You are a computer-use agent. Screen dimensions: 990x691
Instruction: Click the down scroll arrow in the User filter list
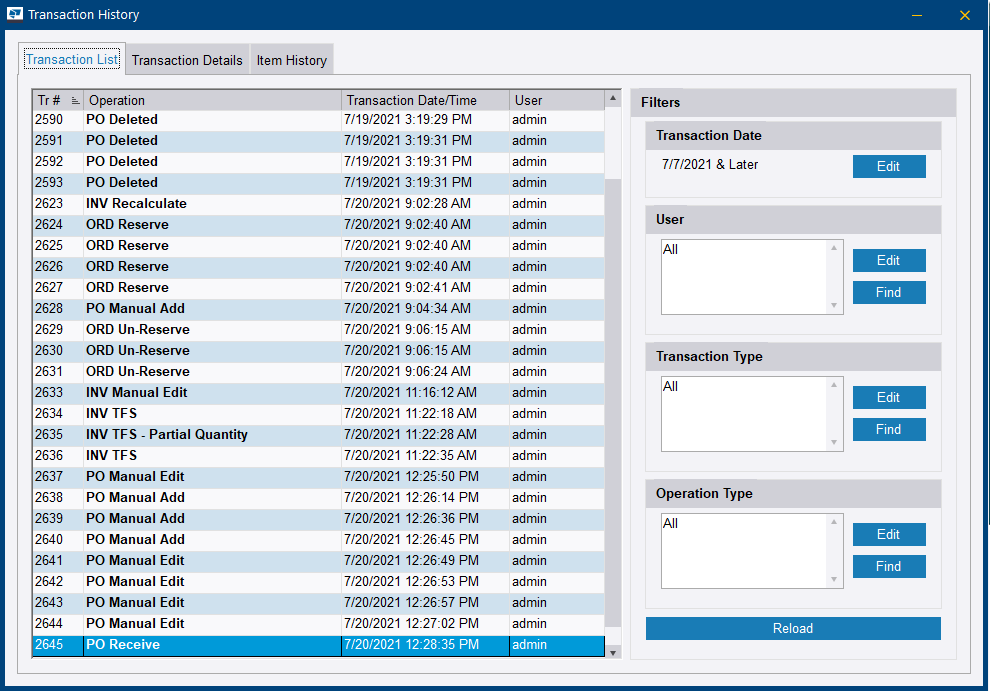(836, 307)
